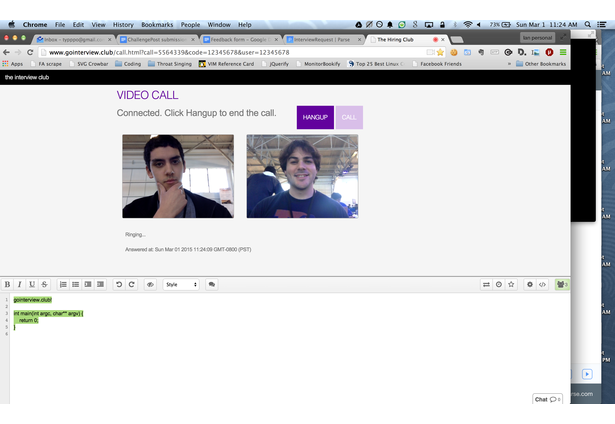Switch to ChallengePost submission tab
The image size is (615, 424).
tap(158, 40)
